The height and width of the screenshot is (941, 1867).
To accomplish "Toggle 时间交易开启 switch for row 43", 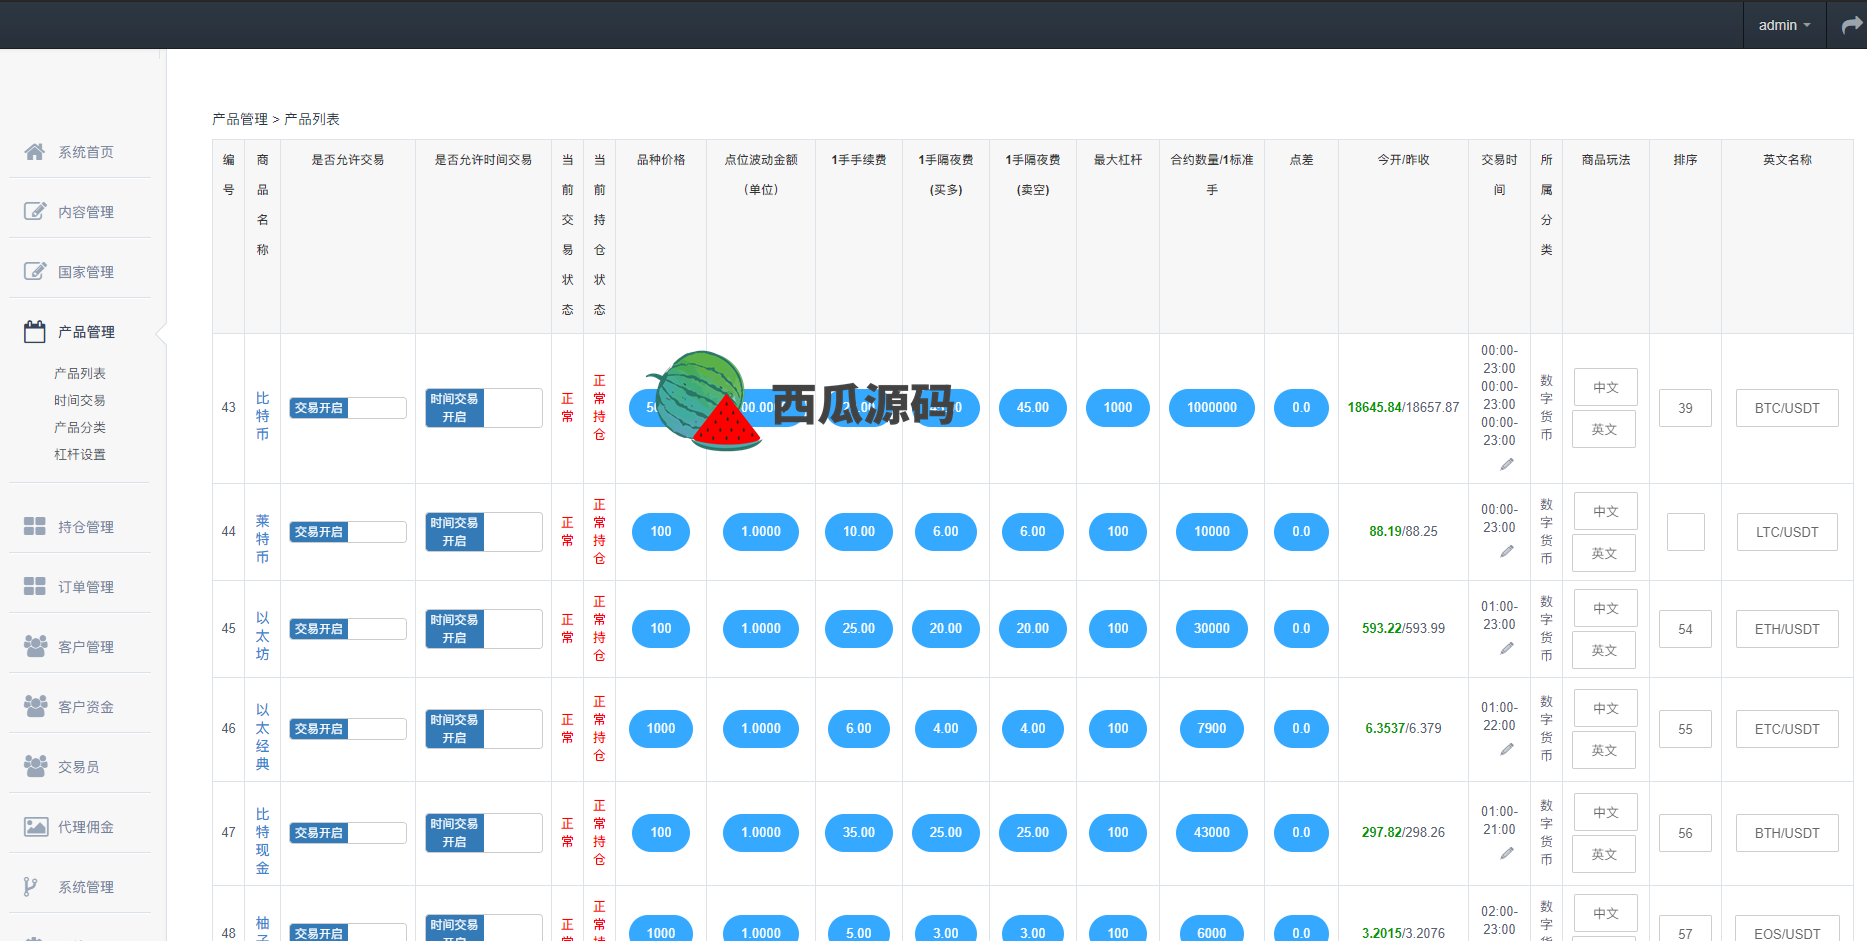I will (x=484, y=408).
